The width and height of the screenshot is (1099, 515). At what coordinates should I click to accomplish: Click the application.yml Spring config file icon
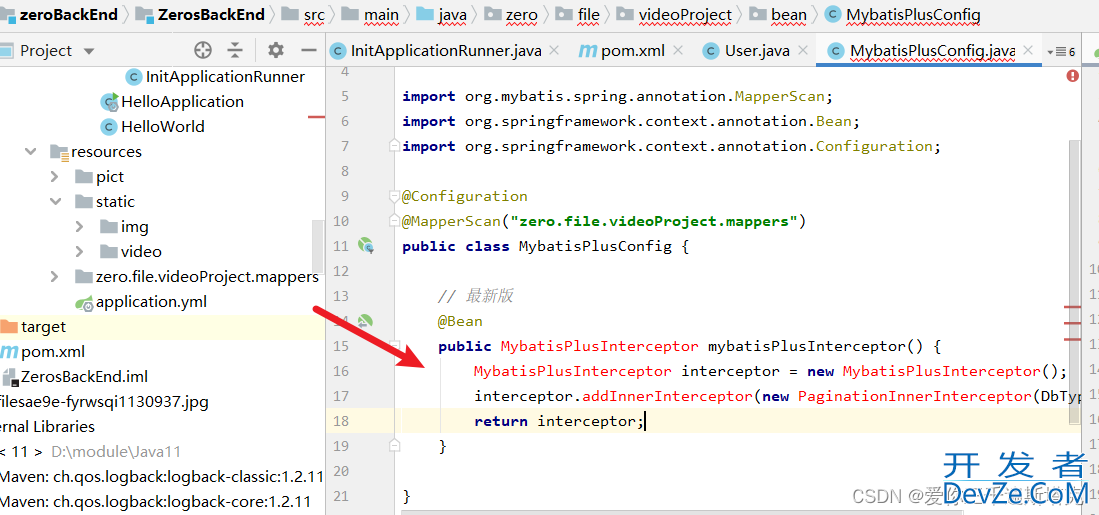pos(84,302)
